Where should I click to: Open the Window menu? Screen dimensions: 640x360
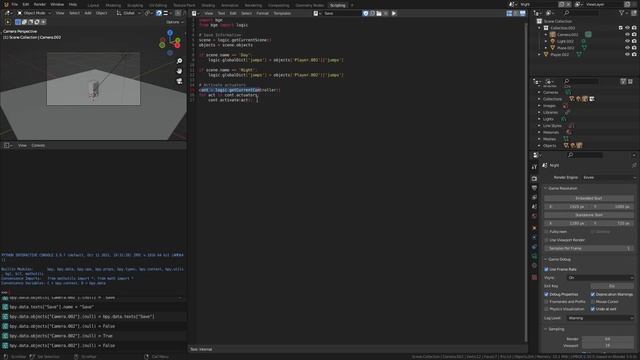(57, 4)
